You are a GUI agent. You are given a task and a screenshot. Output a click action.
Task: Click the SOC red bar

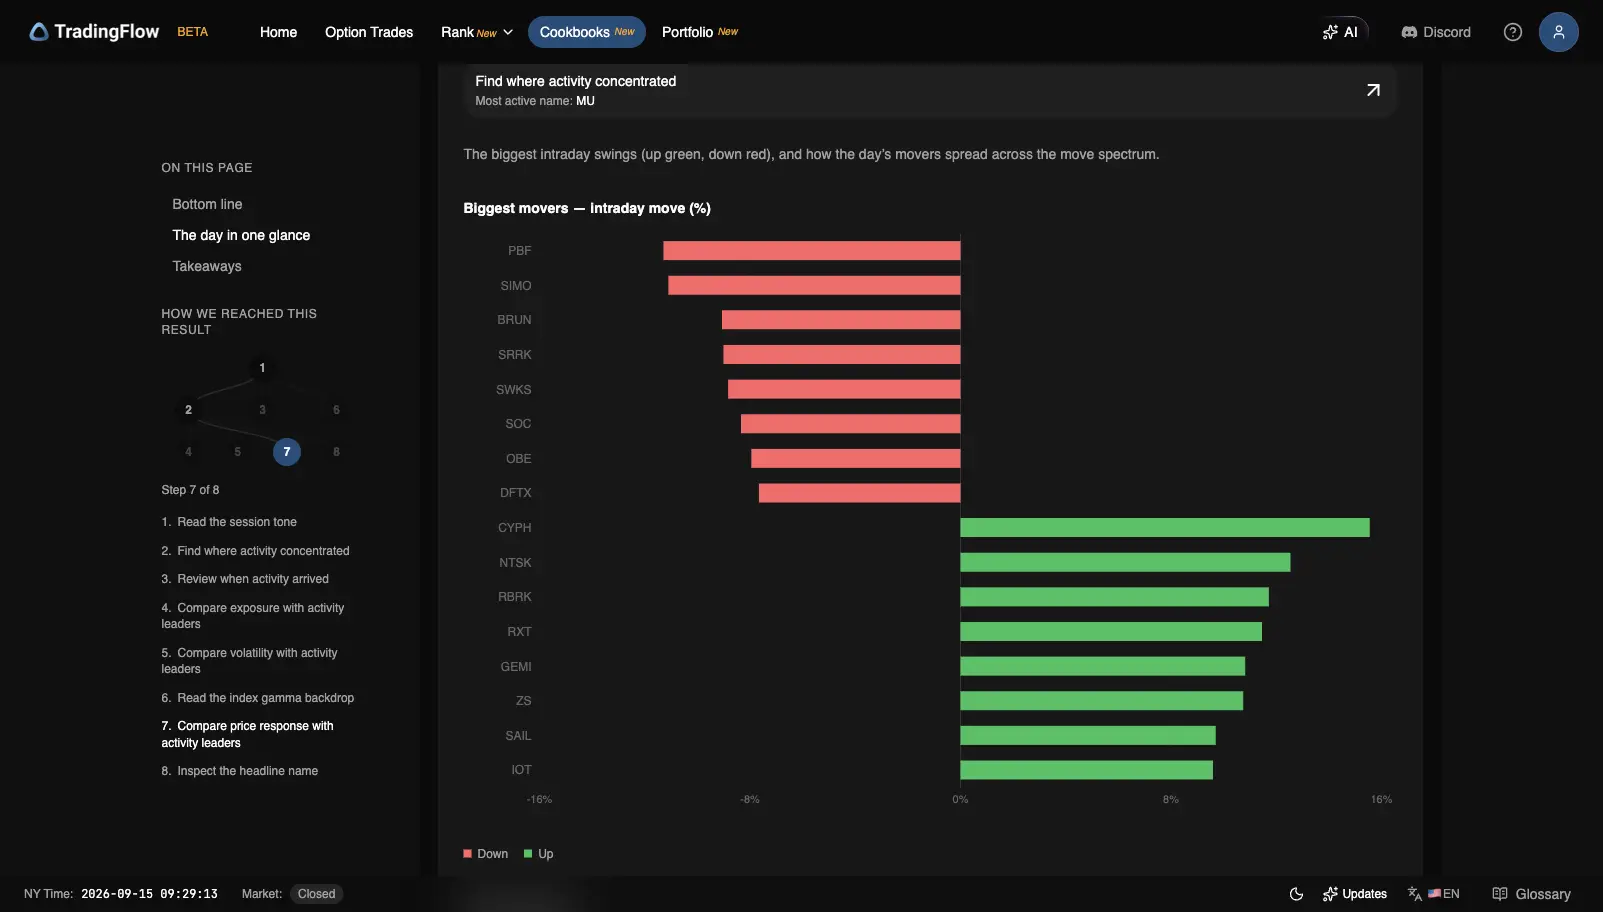pyautogui.click(x=851, y=424)
